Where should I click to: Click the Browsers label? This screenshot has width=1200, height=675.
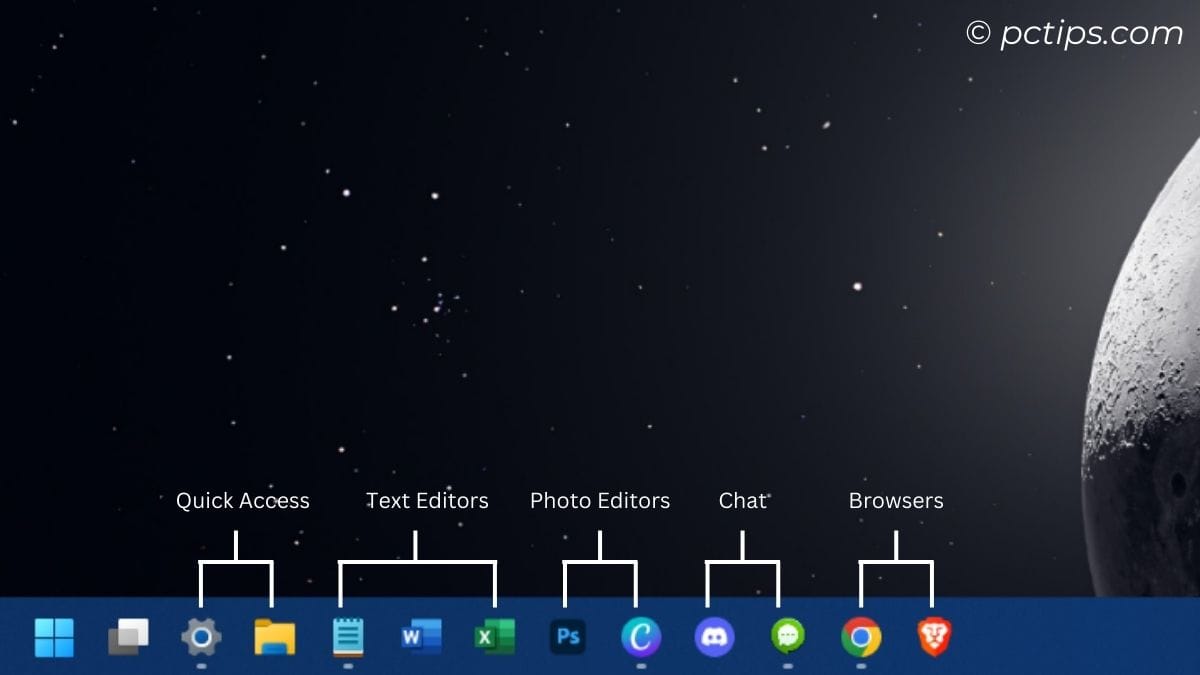(x=896, y=500)
